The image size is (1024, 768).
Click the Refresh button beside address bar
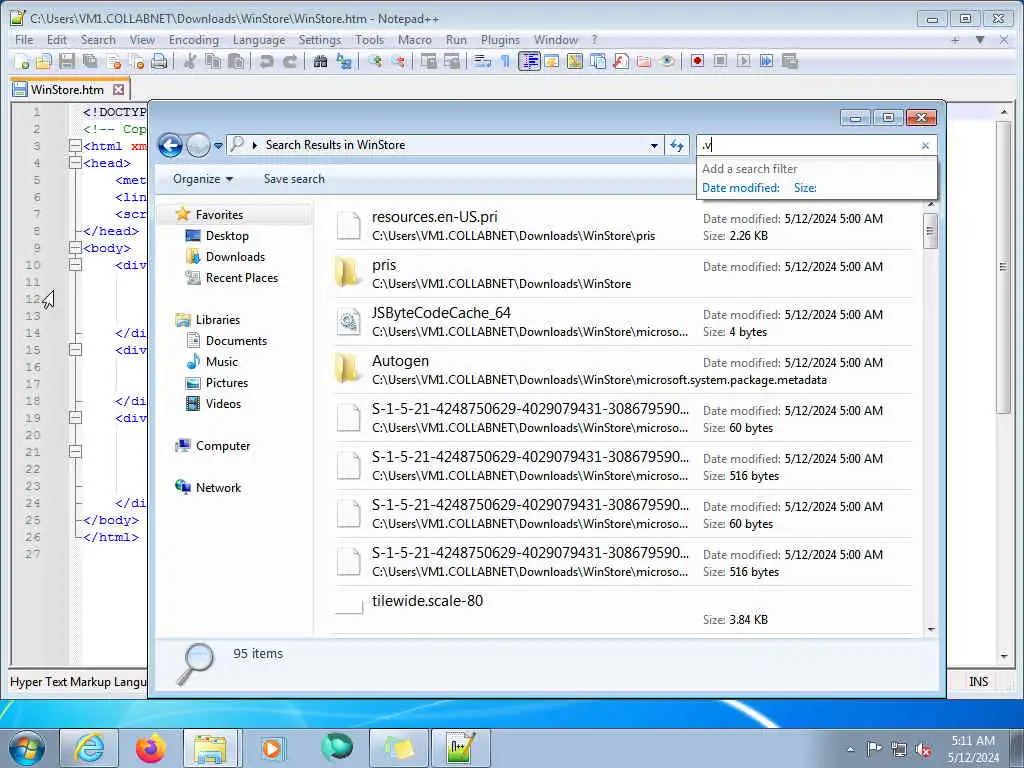[x=677, y=146]
